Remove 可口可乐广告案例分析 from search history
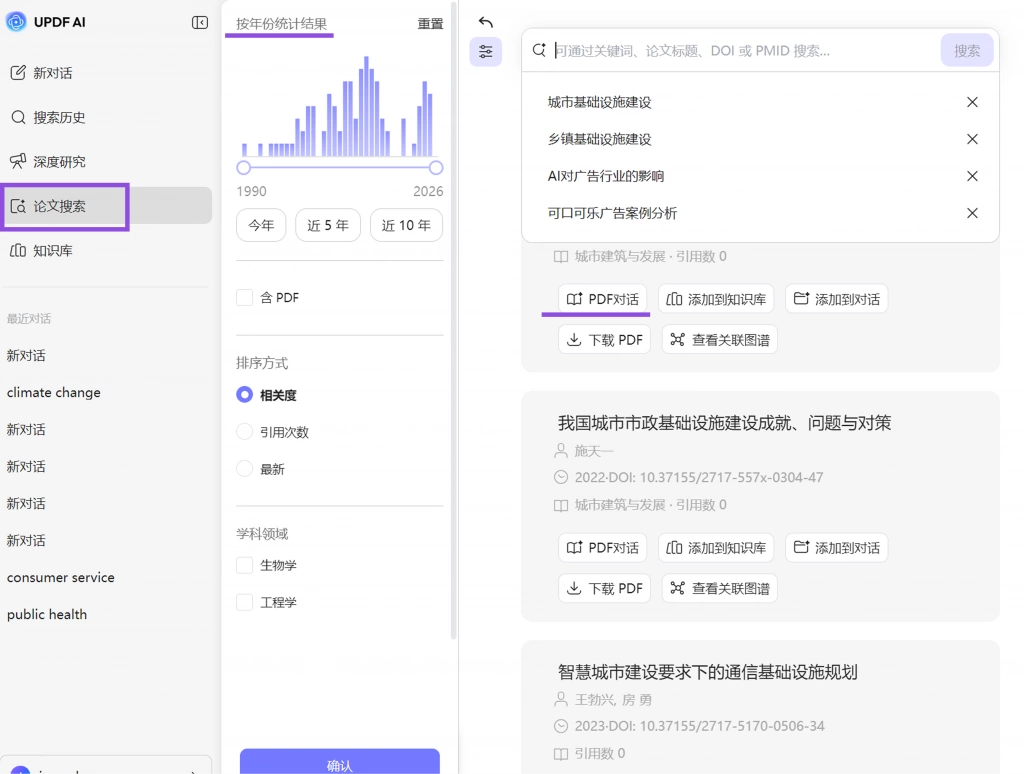The image size is (1024, 774). (x=972, y=213)
